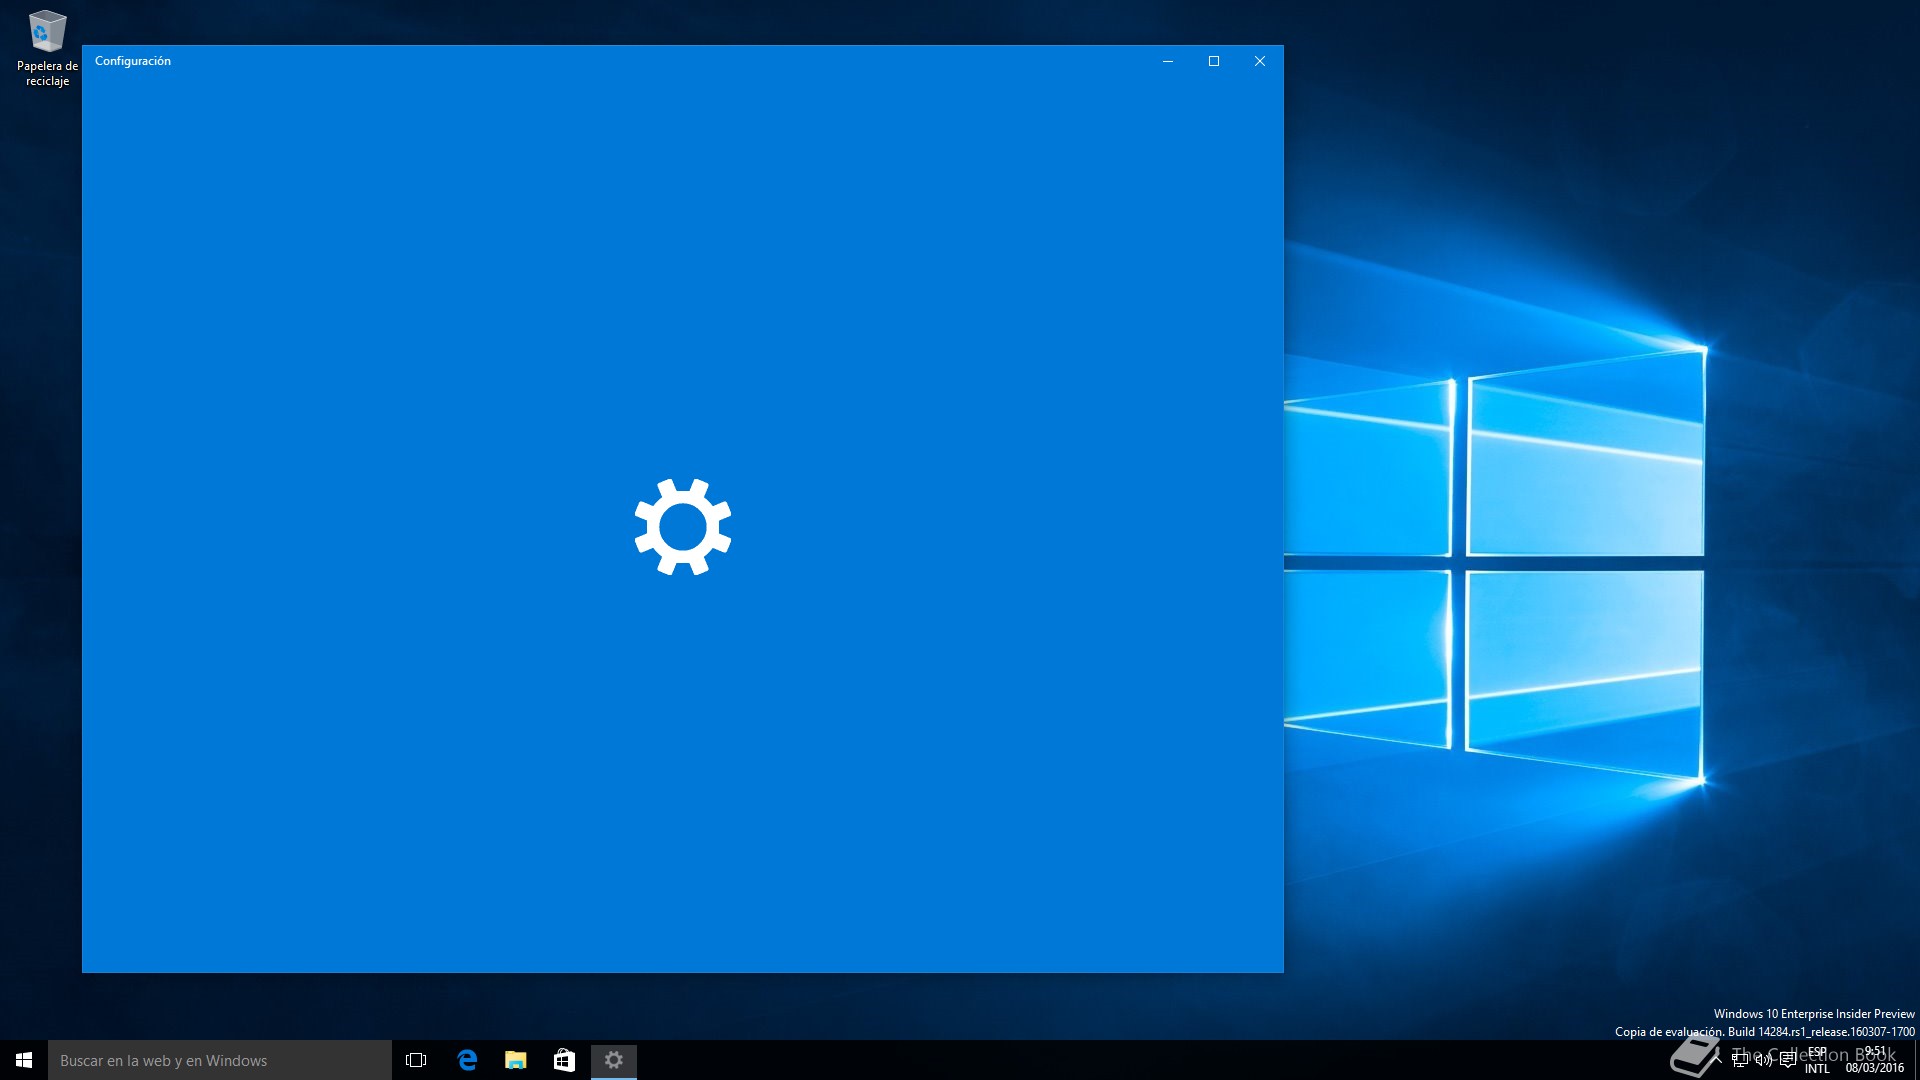
Task: Open the Action Center notifications icon
Action: coord(1788,1060)
